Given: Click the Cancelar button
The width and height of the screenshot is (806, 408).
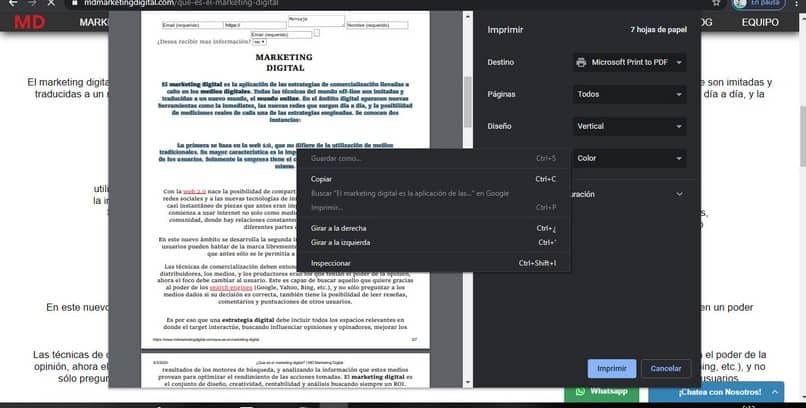Looking at the screenshot, I should 666,368.
